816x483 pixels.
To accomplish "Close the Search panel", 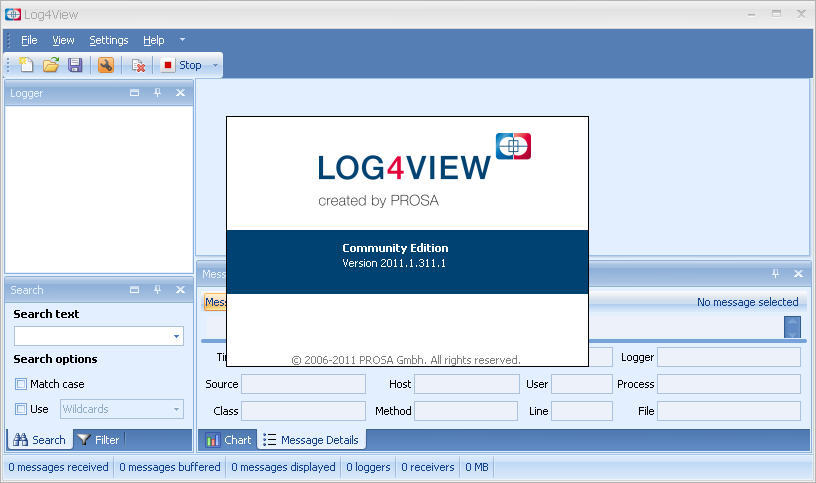I will point(180,290).
